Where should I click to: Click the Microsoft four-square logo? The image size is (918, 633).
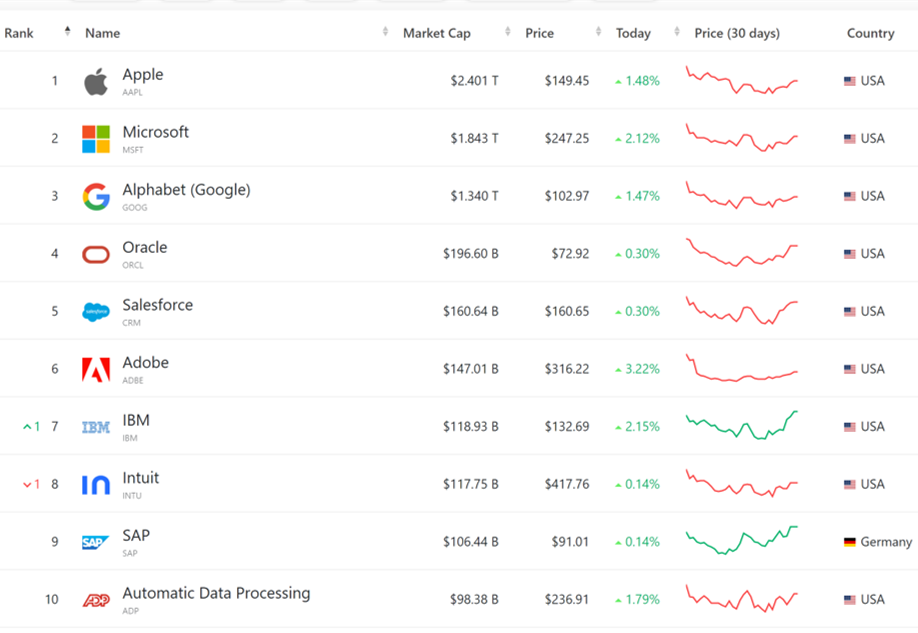click(x=96, y=139)
